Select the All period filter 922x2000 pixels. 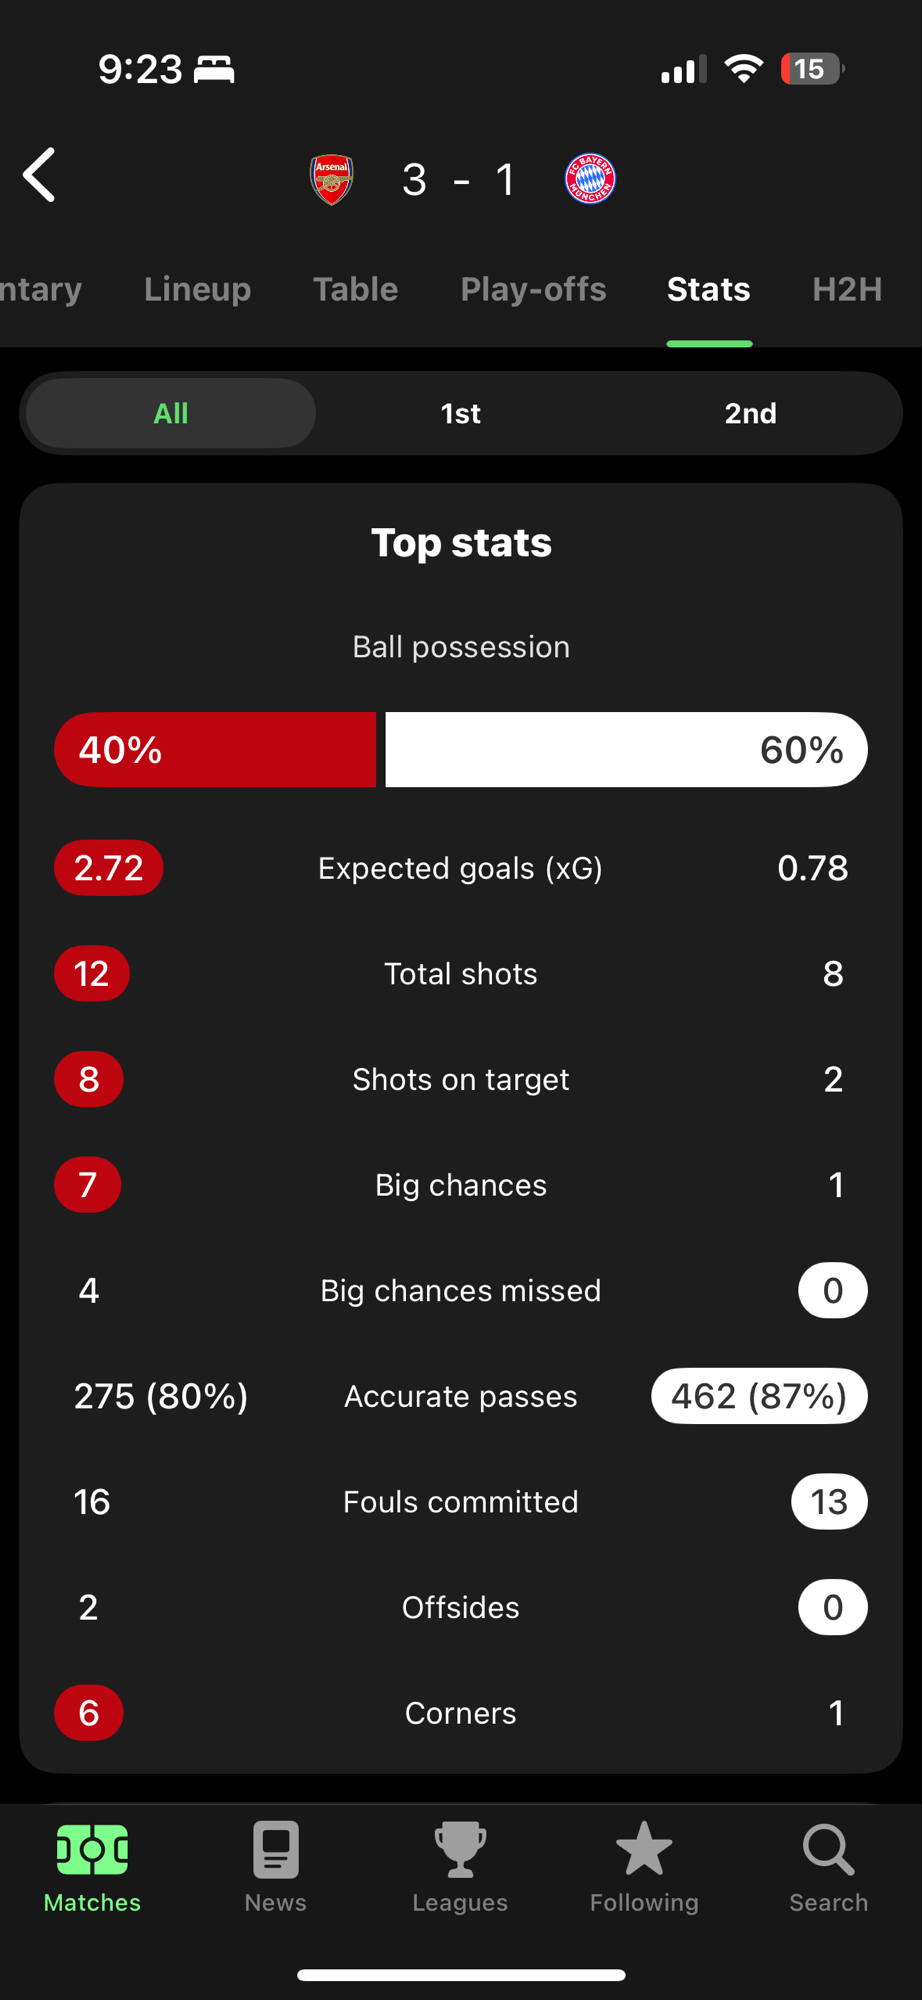coord(171,413)
